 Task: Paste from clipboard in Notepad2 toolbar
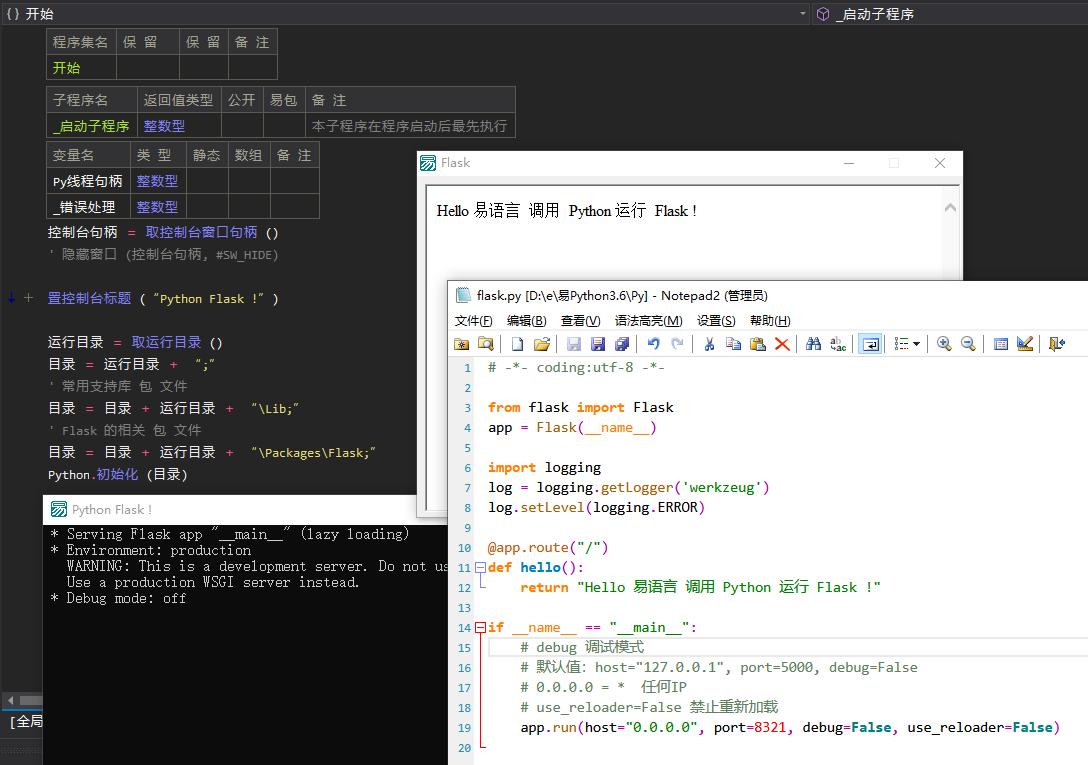(758, 344)
